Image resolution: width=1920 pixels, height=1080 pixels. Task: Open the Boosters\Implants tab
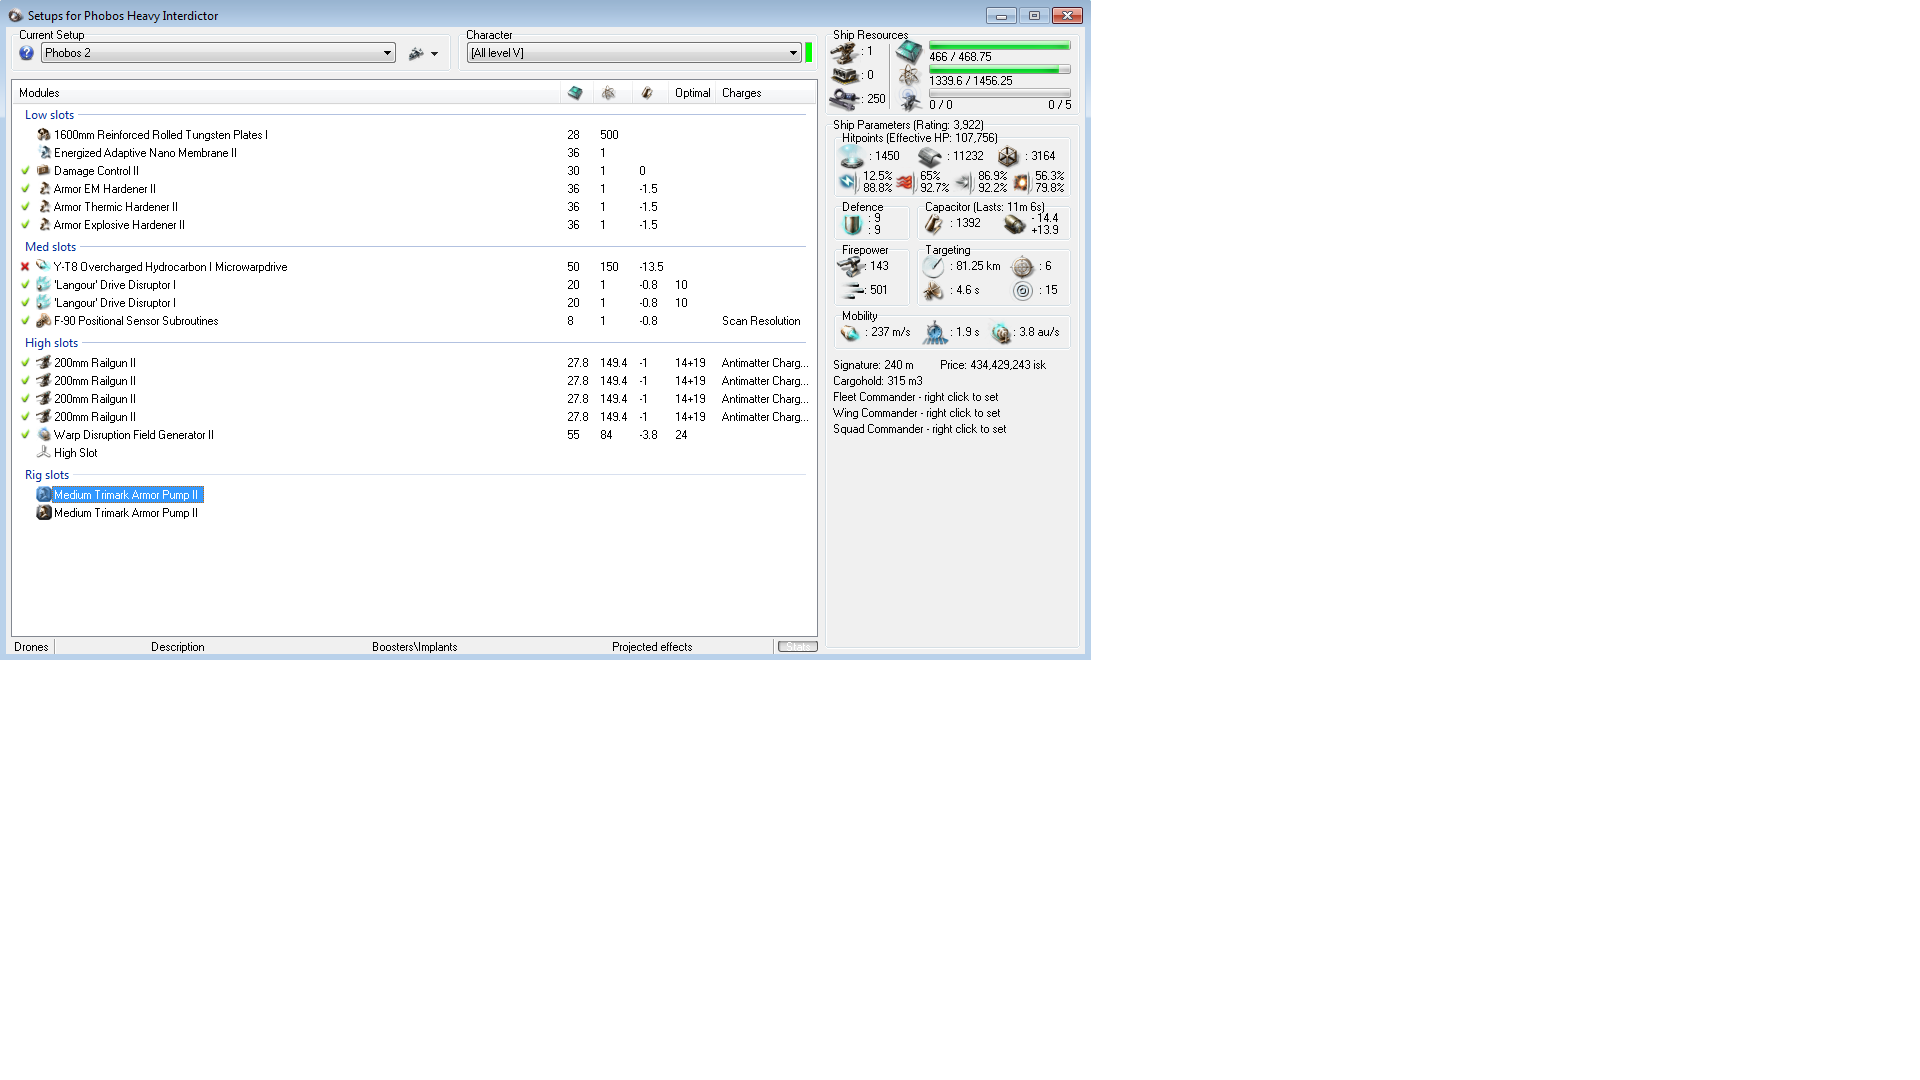[415, 647]
